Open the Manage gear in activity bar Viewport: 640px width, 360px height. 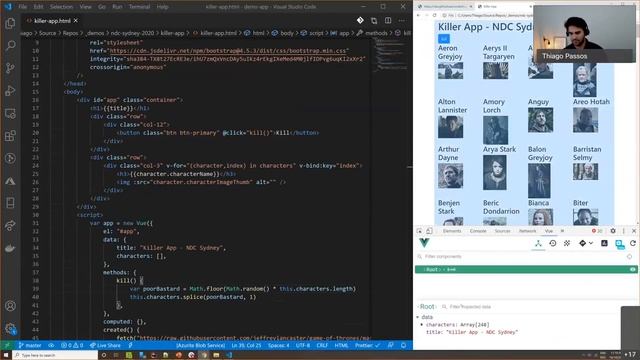point(10,328)
